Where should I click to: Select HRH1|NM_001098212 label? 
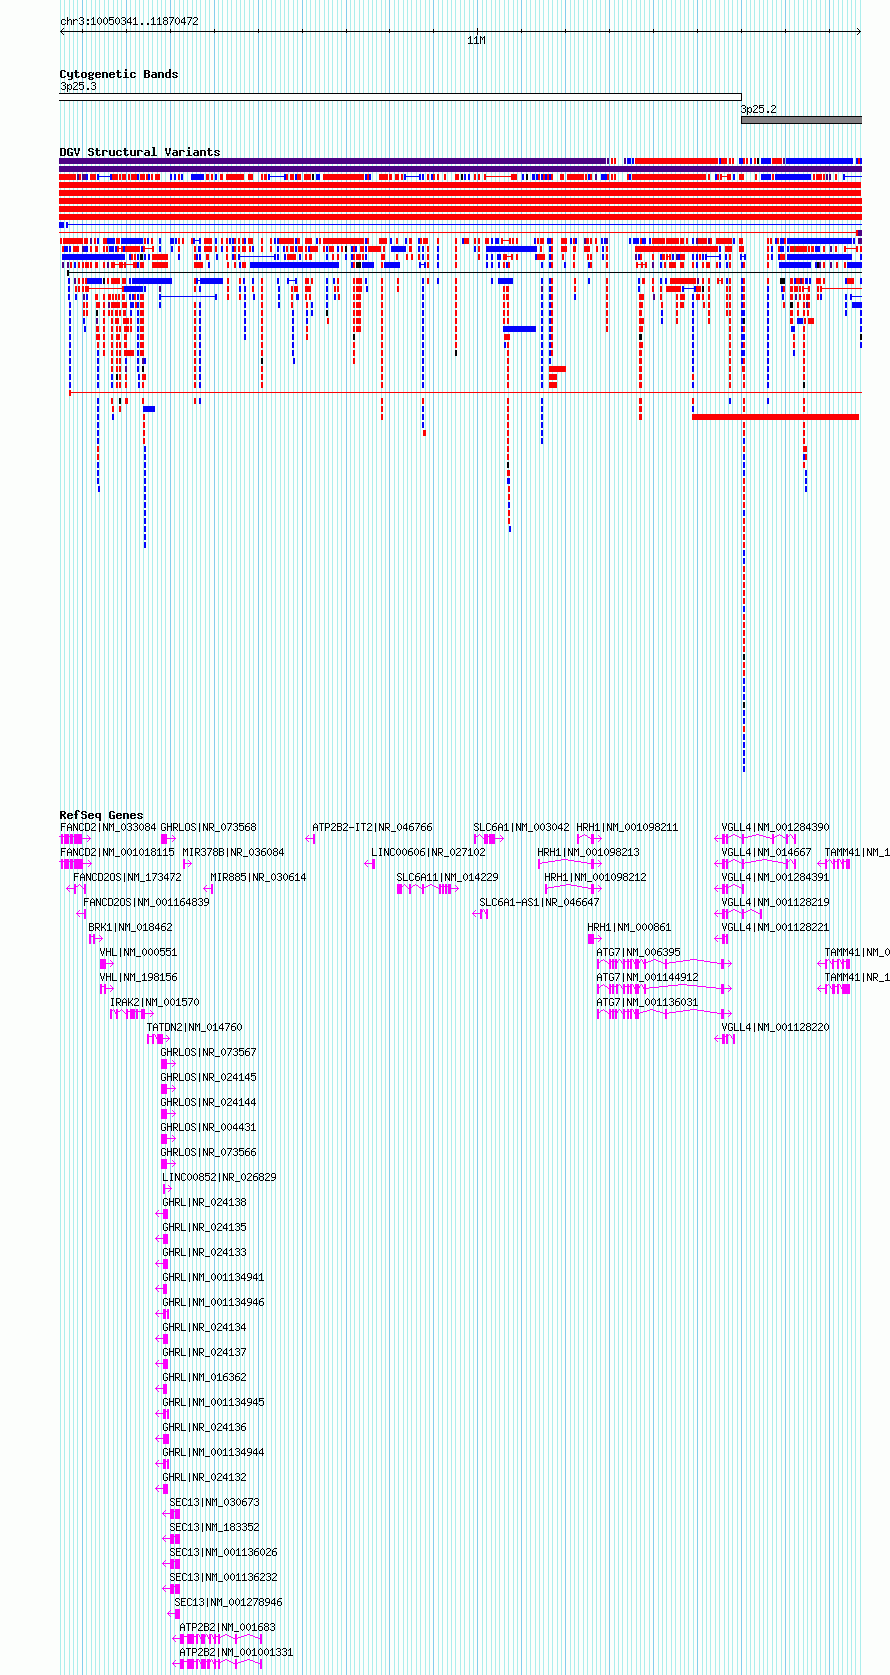[x=596, y=877]
